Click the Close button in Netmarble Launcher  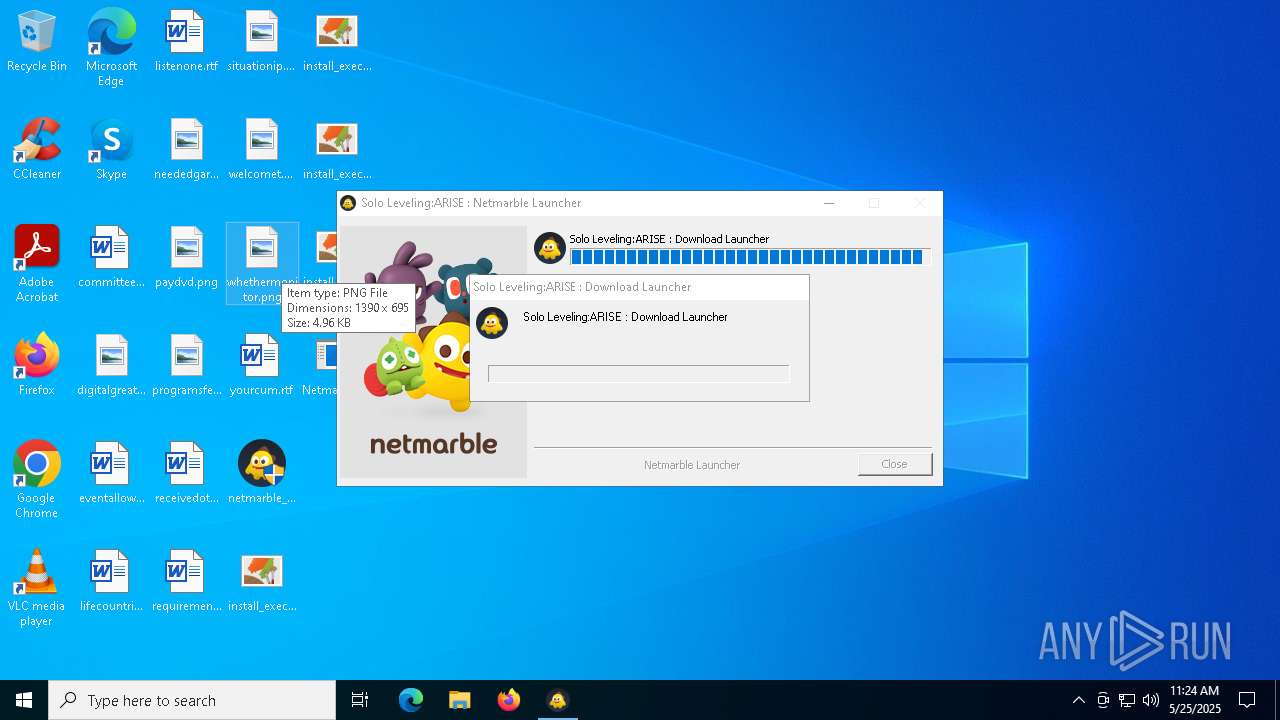pos(894,464)
